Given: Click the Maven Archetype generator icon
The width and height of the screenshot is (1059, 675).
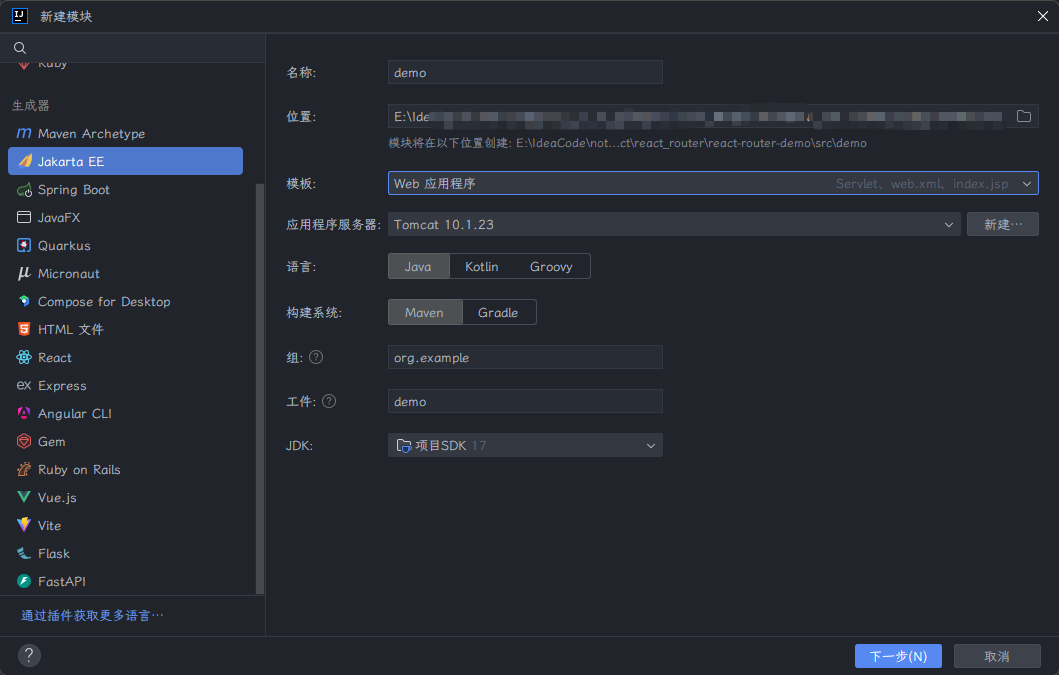Looking at the screenshot, I should (24, 133).
